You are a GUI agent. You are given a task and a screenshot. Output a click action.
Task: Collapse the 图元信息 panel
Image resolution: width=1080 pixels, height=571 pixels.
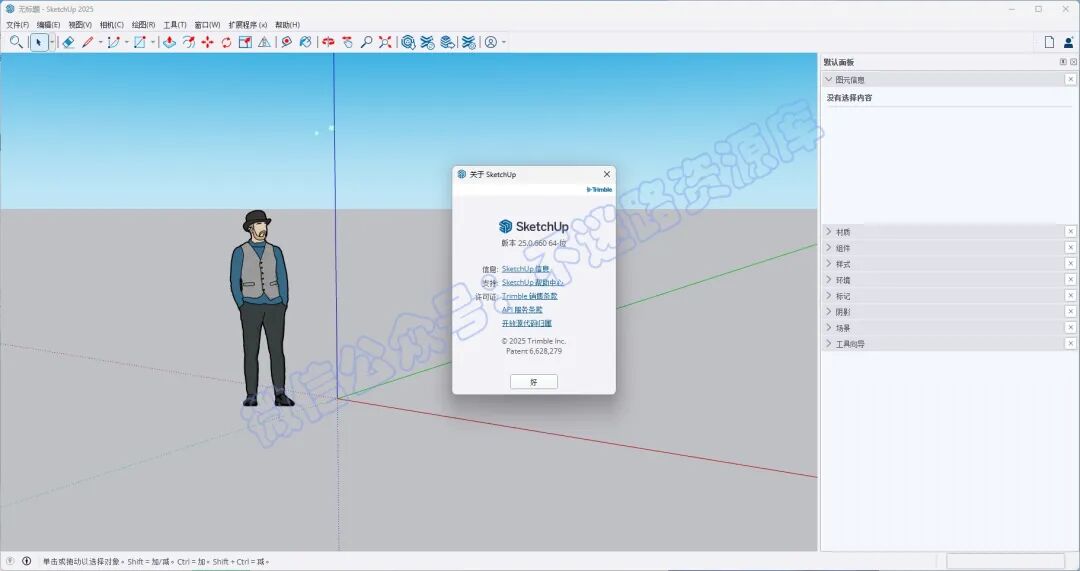tap(829, 80)
